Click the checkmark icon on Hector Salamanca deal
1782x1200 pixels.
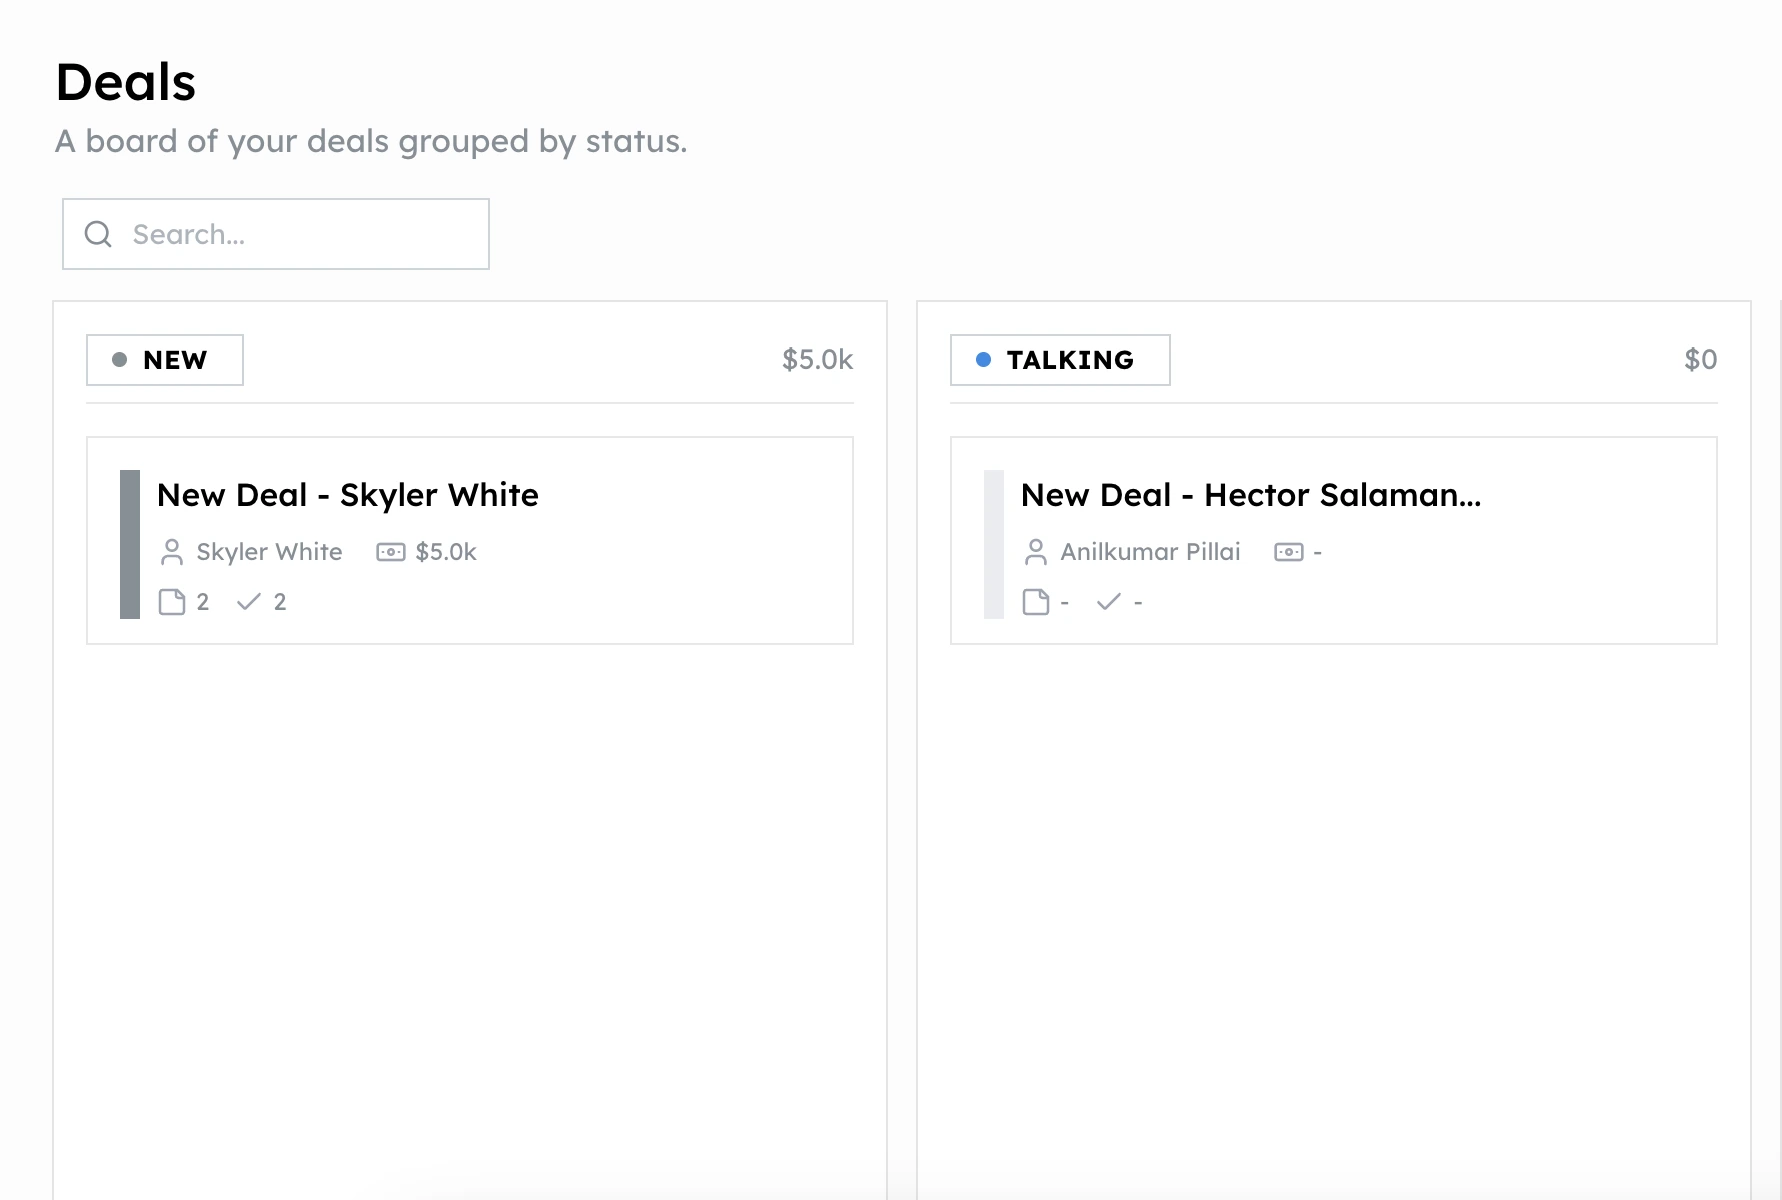pos(1109,602)
